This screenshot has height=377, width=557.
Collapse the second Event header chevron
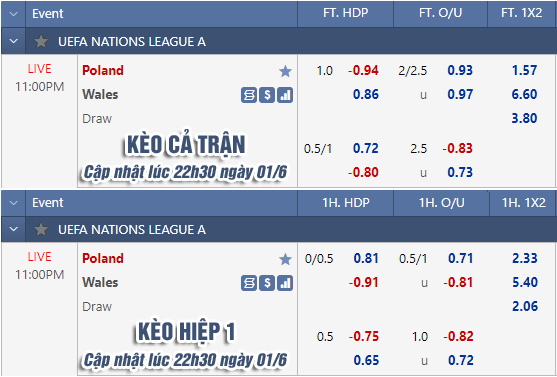[13, 203]
